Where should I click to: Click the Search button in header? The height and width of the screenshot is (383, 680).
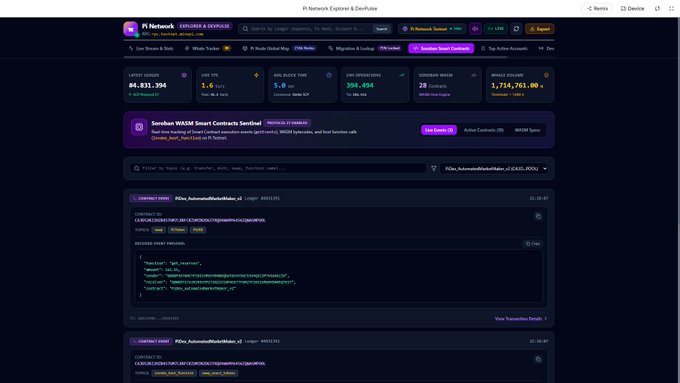(382, 29)
